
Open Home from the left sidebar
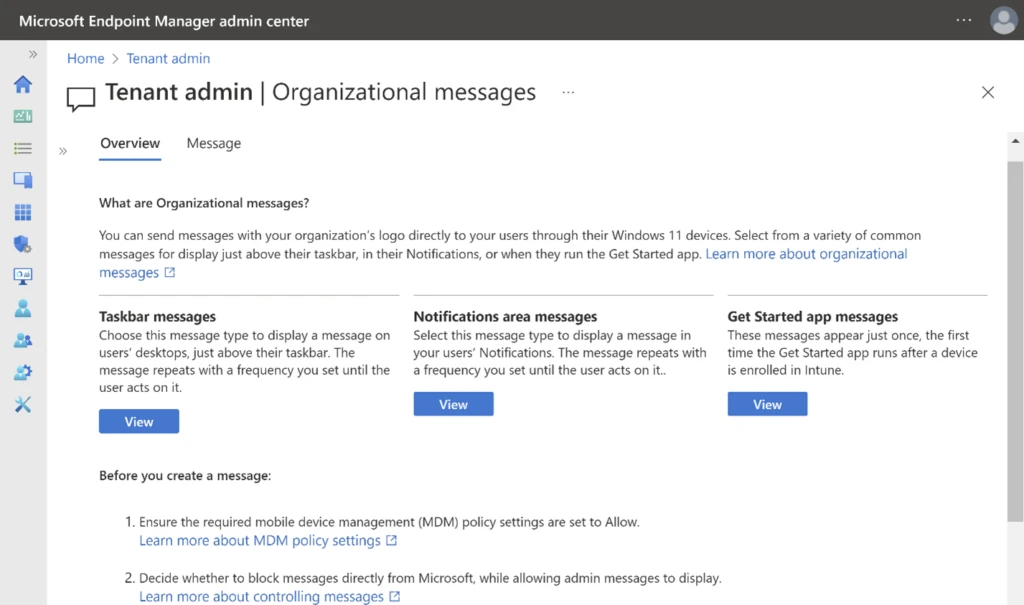[x=22, y=84]
